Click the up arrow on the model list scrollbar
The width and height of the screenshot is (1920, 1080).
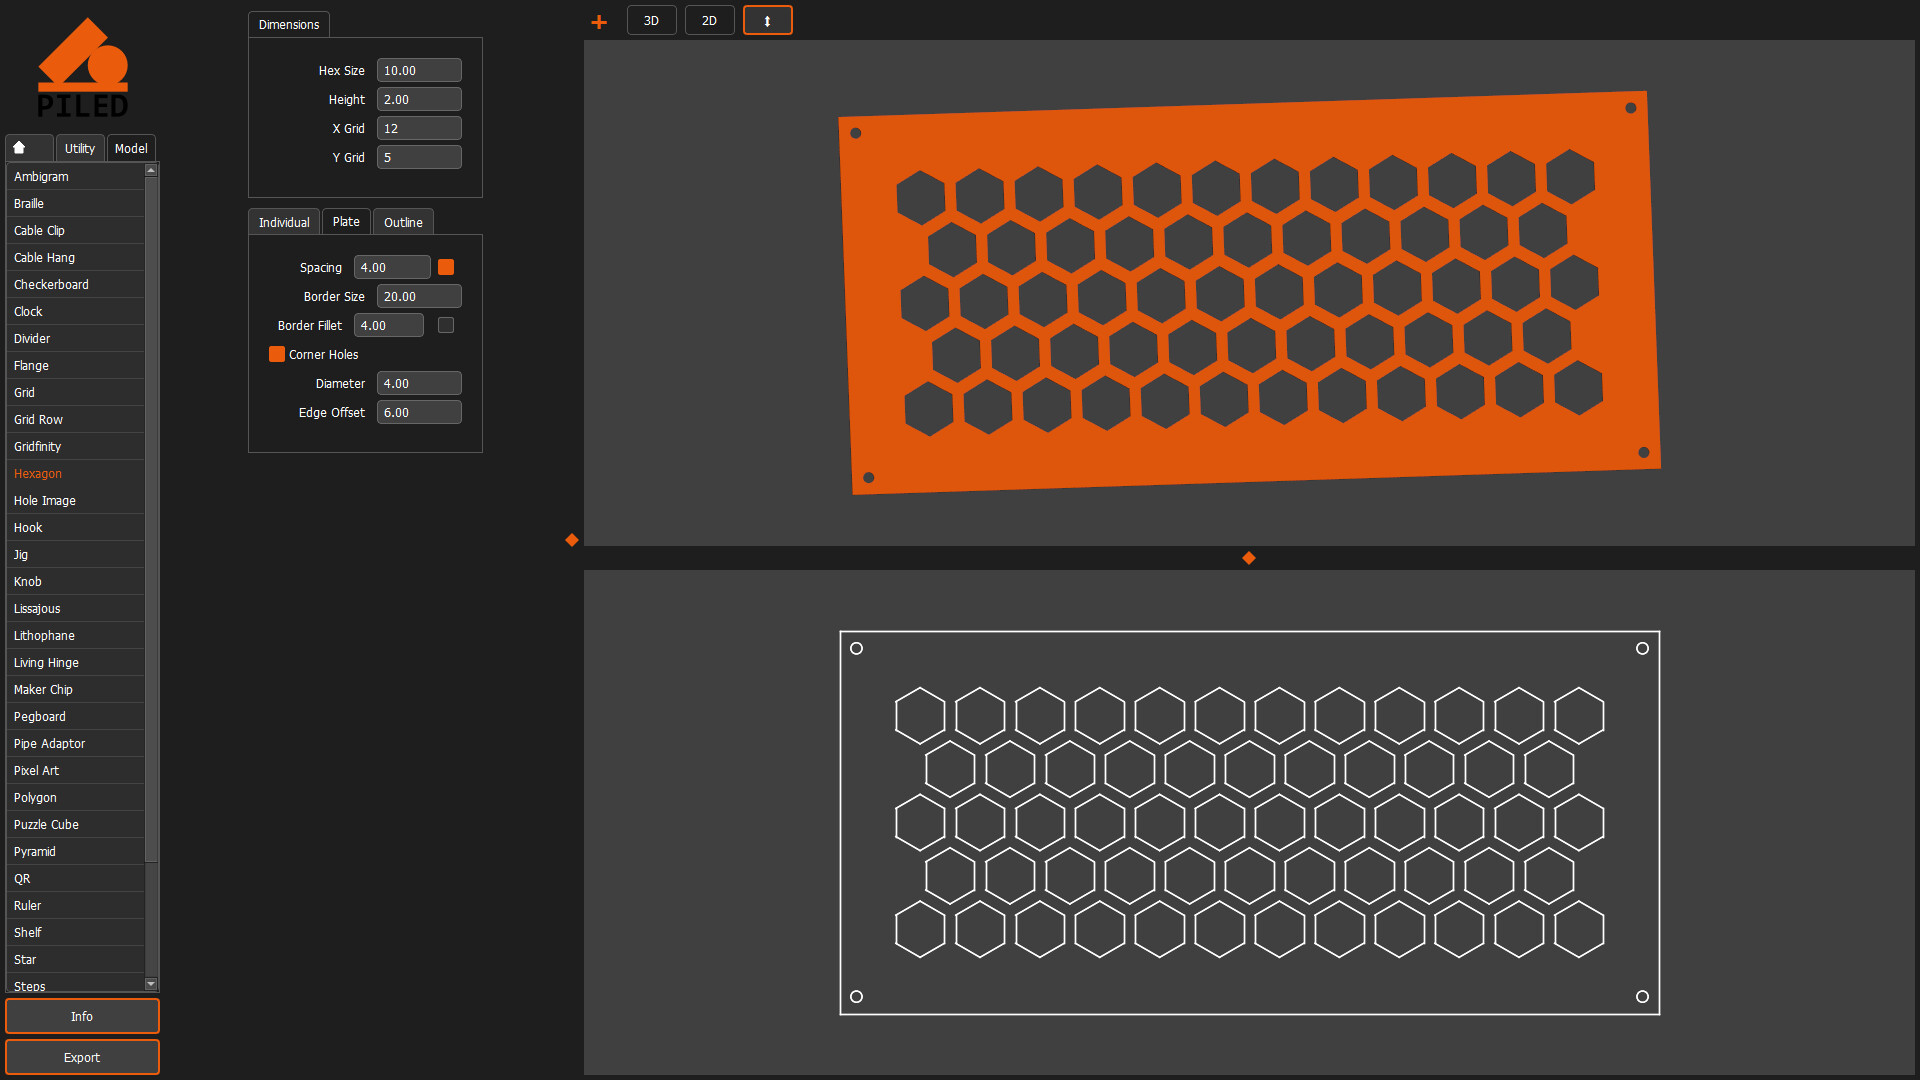coord(151,170)
